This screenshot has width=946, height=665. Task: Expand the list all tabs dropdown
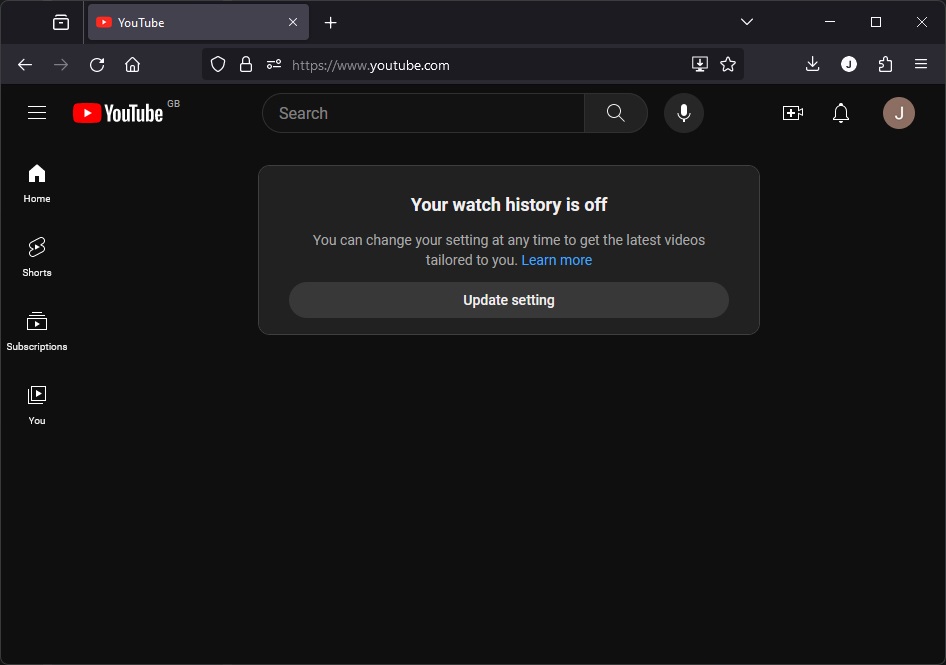coord(747,22)
